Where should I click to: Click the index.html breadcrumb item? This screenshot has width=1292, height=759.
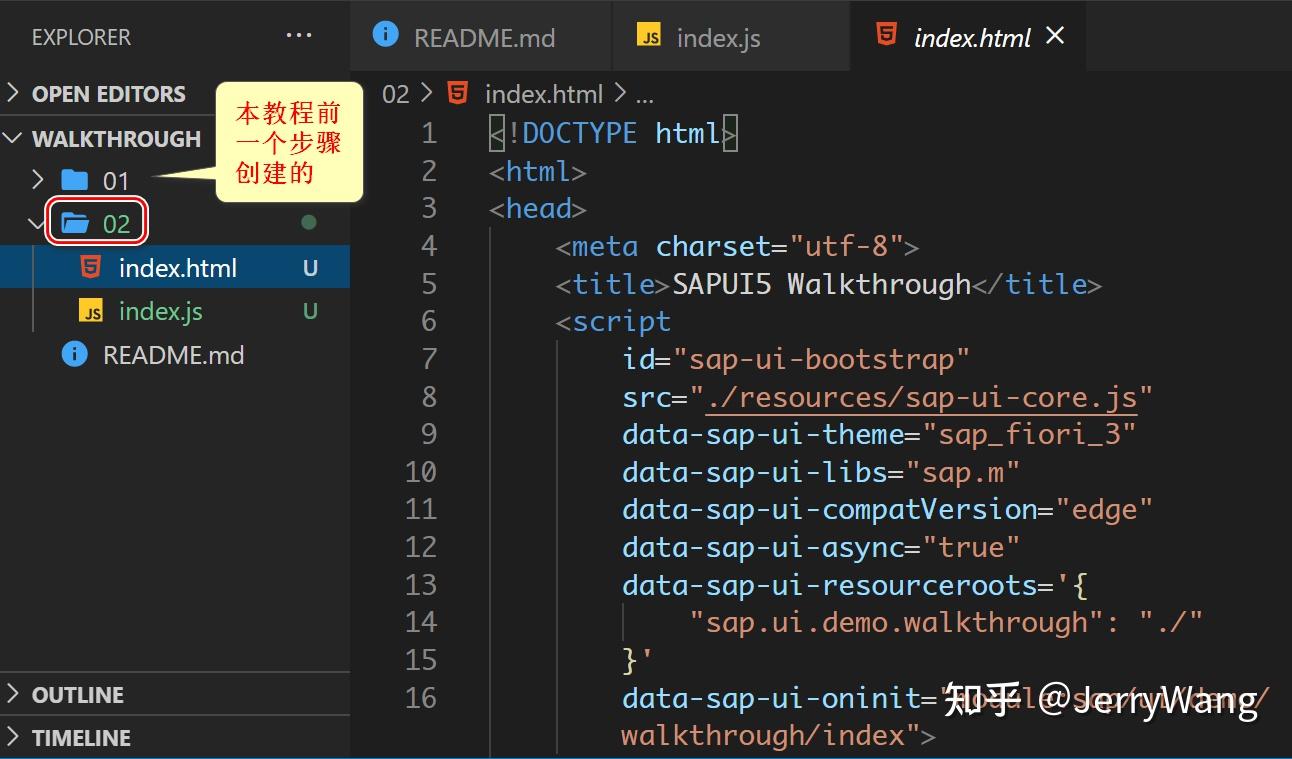point(543,93)
